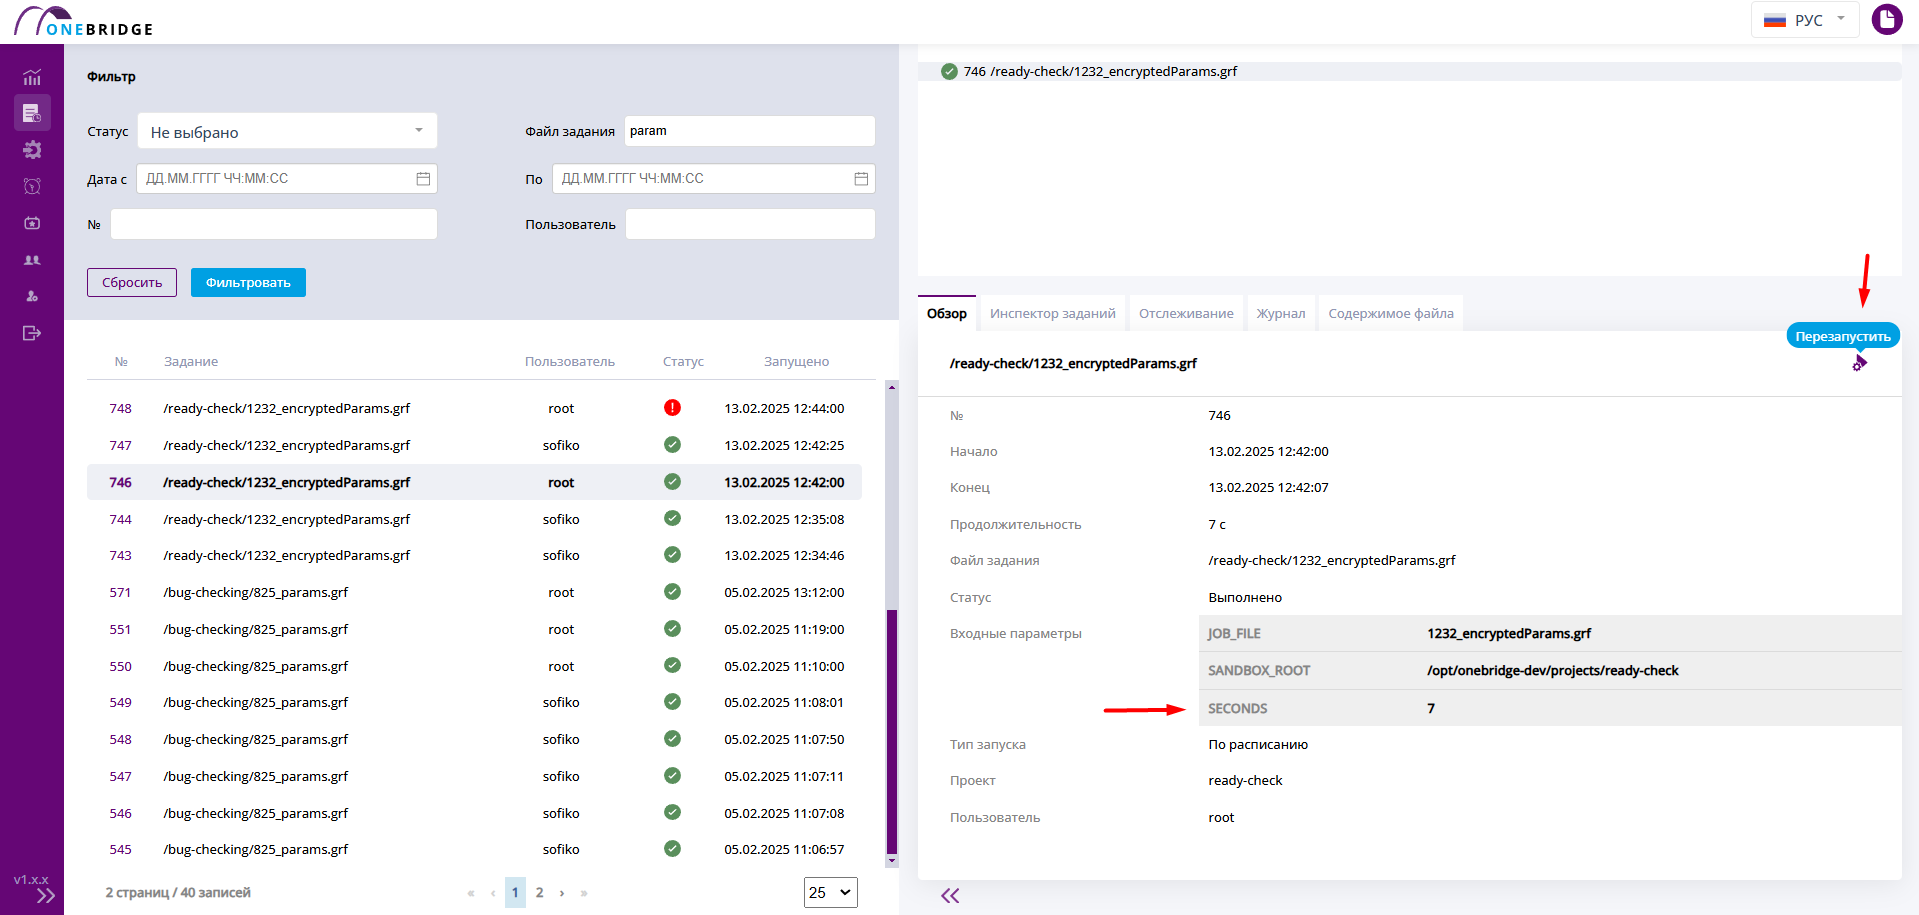Open calendar picker for 'Дата с' field

click(423, 178)
